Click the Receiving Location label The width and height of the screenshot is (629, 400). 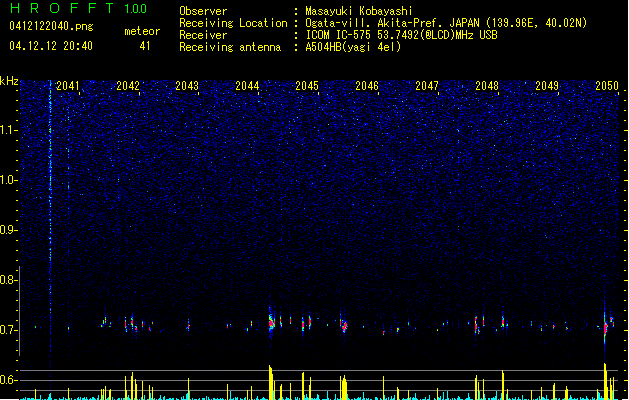tap(233, 23)
